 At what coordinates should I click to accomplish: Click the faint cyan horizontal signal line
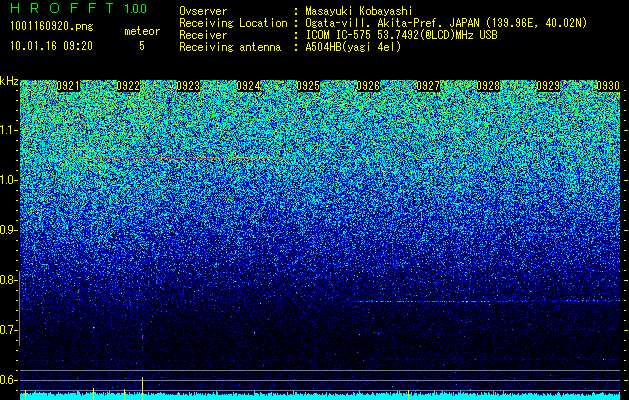(x=487, y=301)
